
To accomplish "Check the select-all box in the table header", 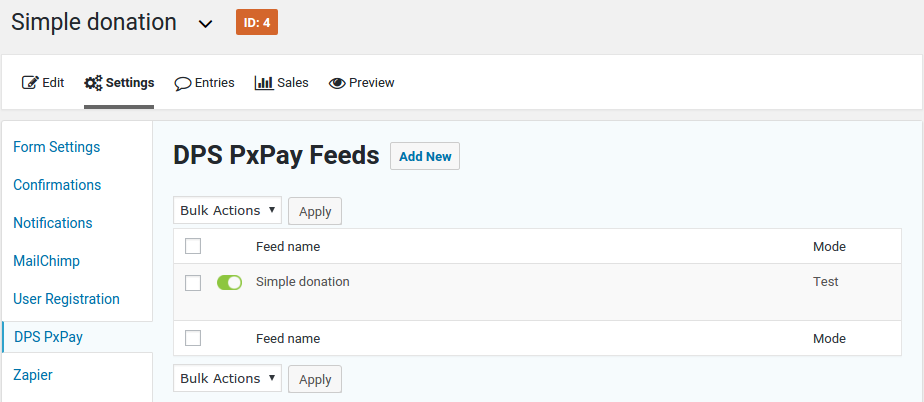I will click(193, 246).
